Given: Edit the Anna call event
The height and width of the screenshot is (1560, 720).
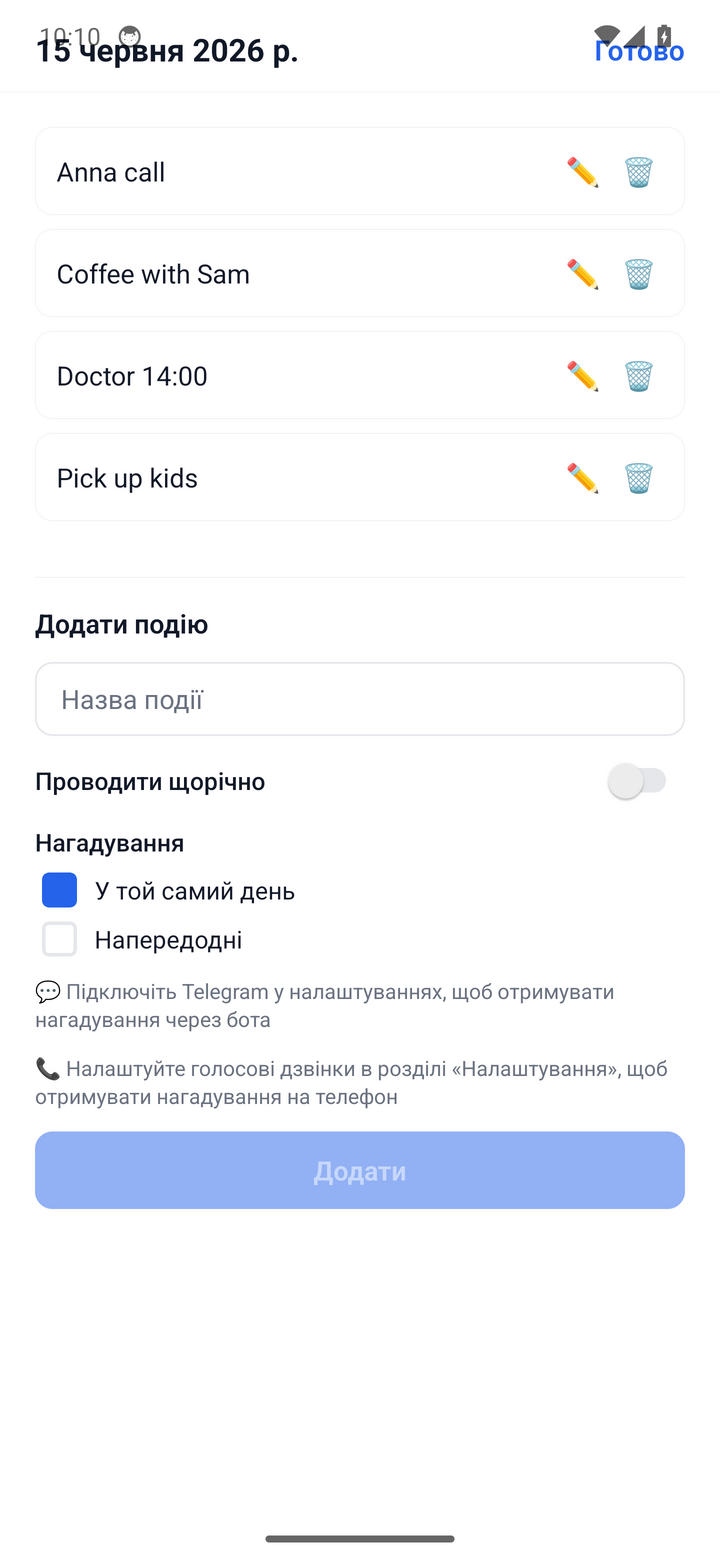Looking at the screenshot, I should click(x=582, y=172).
